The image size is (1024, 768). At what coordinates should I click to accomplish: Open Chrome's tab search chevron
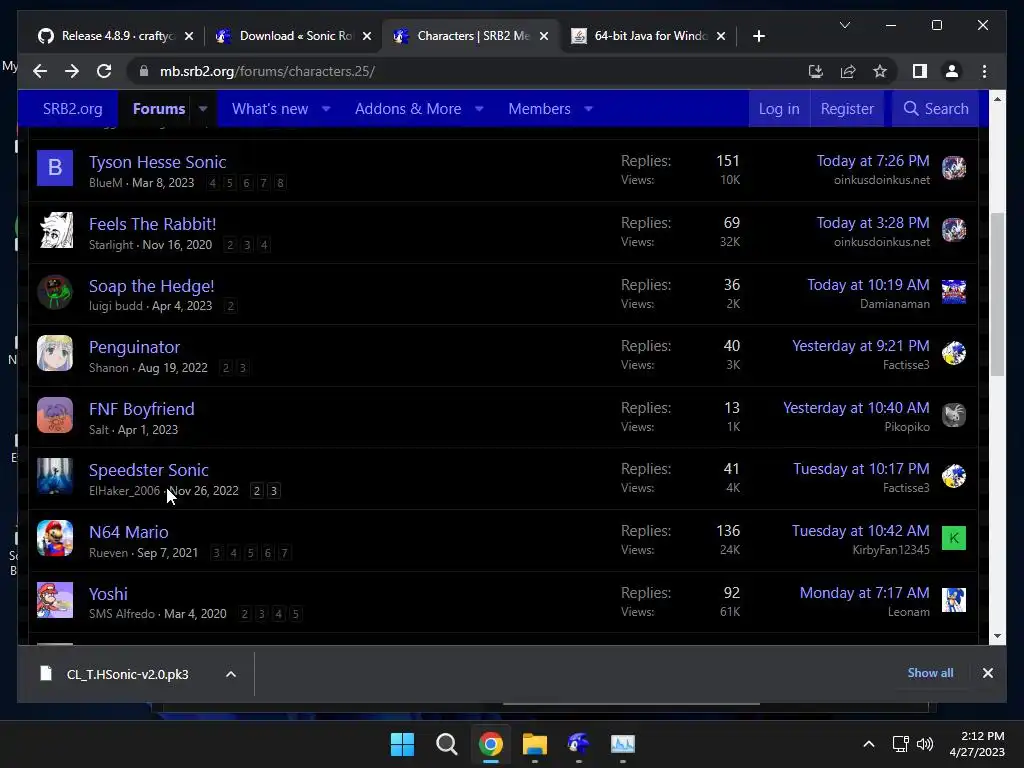click(x=844, y=25)
